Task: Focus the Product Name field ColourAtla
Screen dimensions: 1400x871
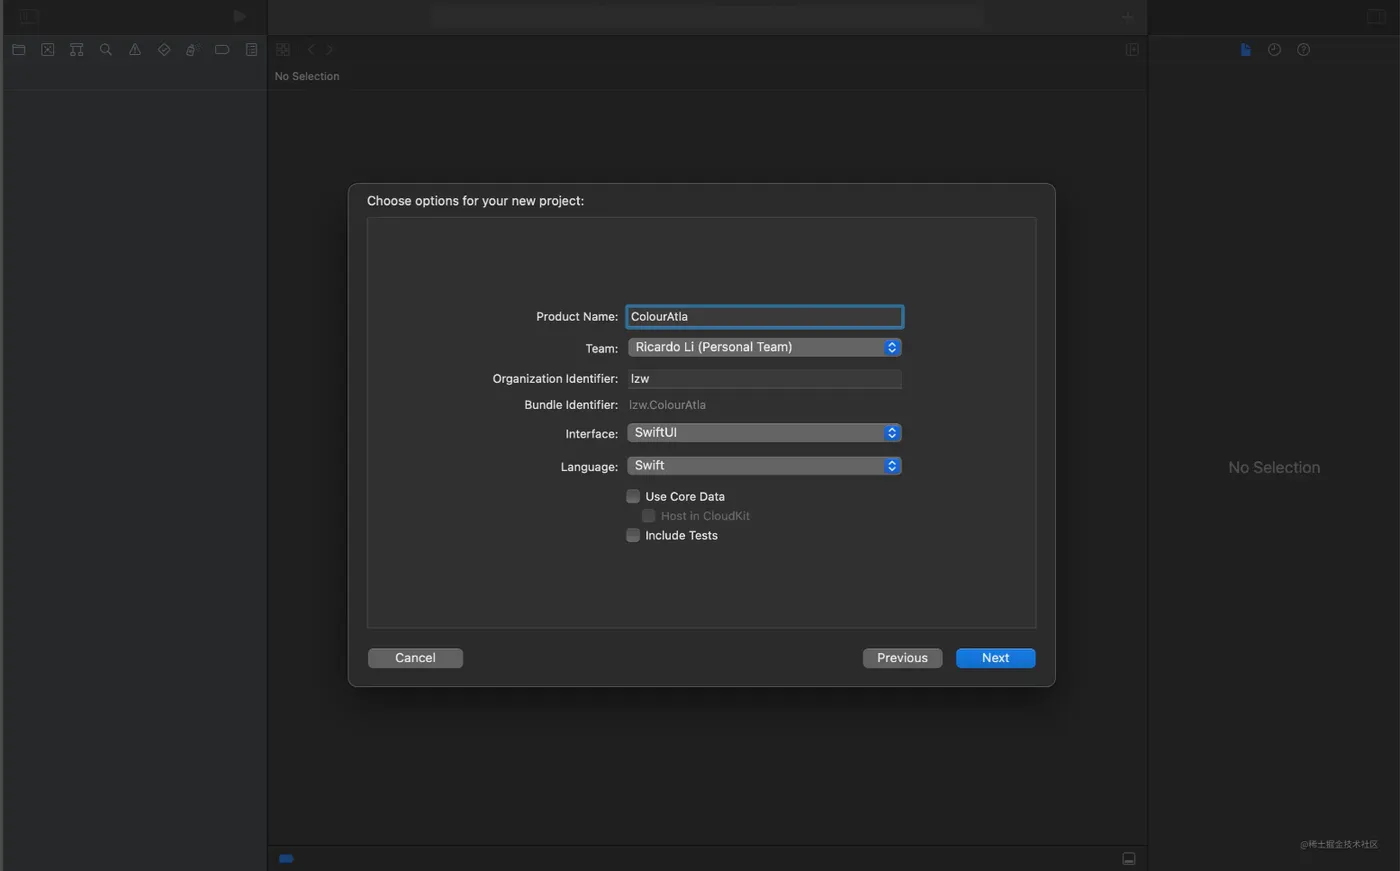Action: pos(764,317)
